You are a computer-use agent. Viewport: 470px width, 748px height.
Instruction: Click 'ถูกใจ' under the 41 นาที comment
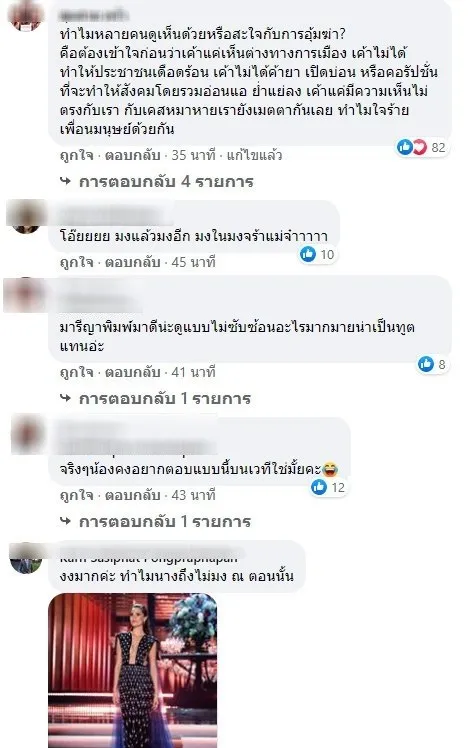[x=76, y=372]
